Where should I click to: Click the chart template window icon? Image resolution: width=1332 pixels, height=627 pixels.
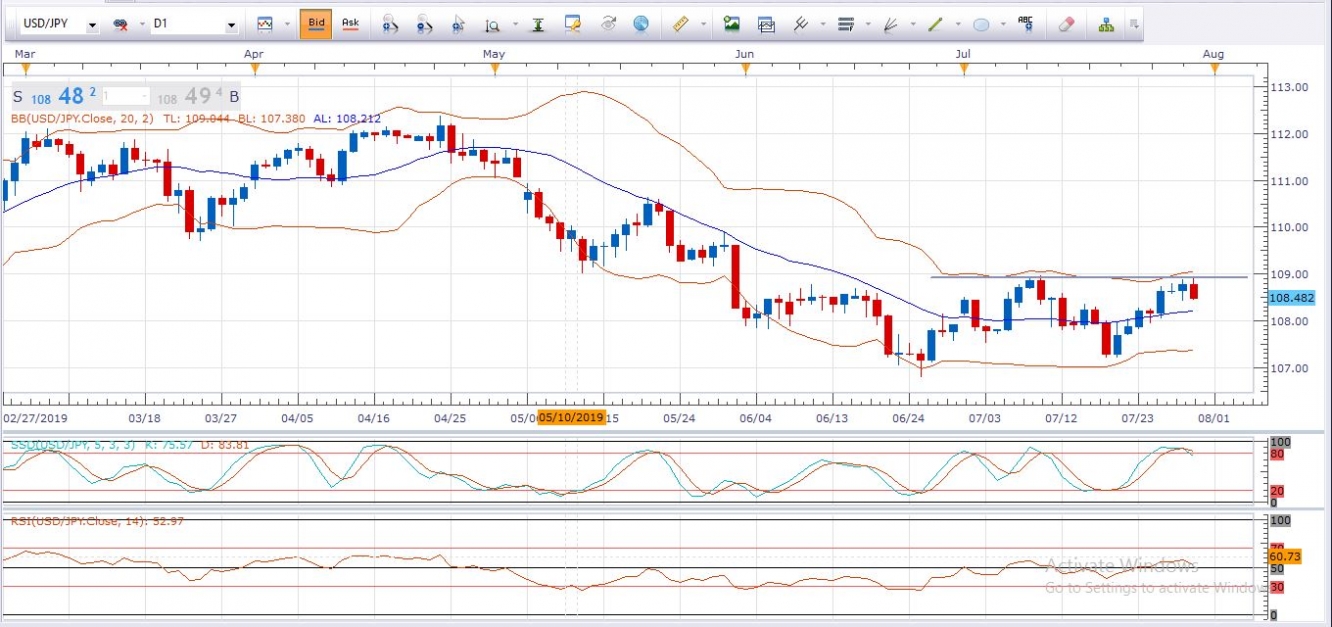(767, 23)
